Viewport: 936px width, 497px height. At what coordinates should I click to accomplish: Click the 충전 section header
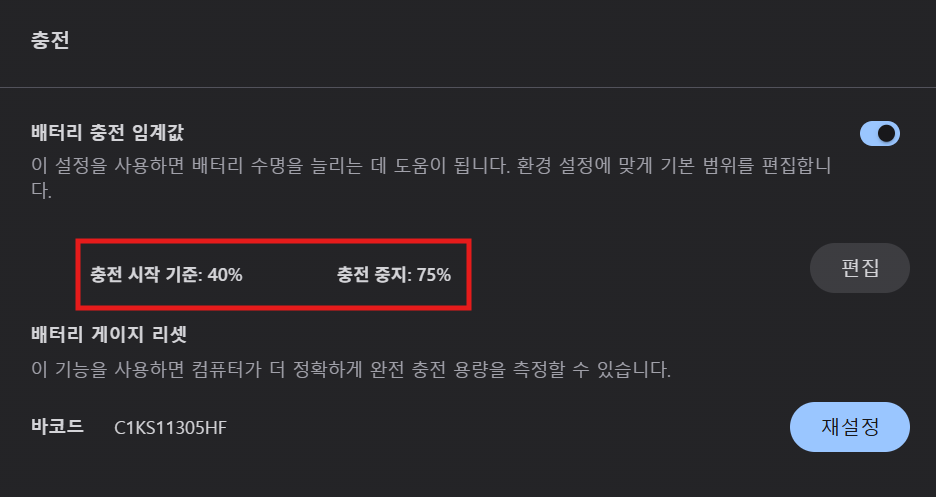[x=49, y=41]
